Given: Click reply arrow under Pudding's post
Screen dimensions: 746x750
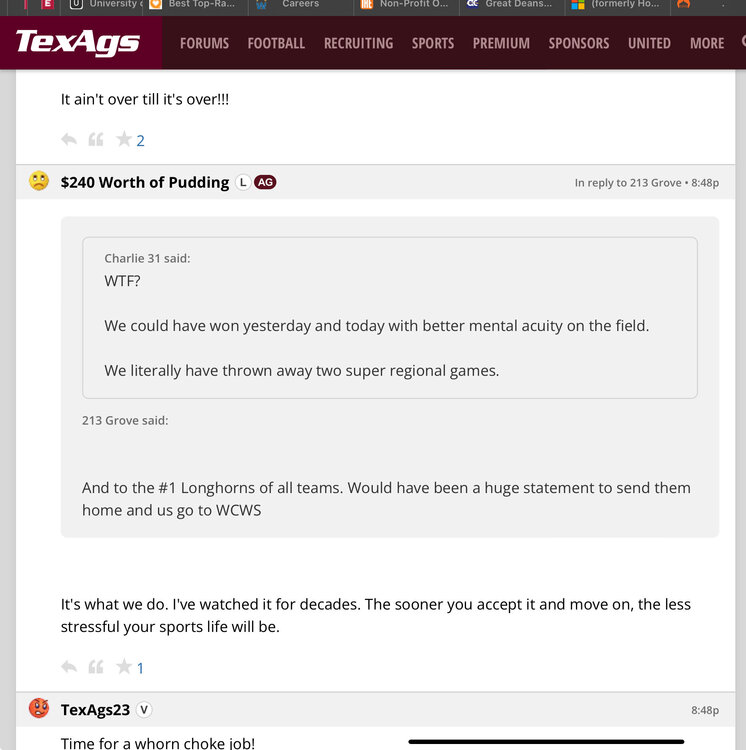Looking at the screenshot, I should tap(69, 667).
